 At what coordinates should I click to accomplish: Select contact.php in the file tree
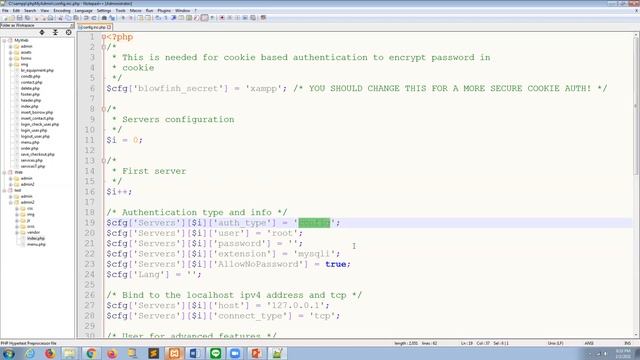pos(31,82)
